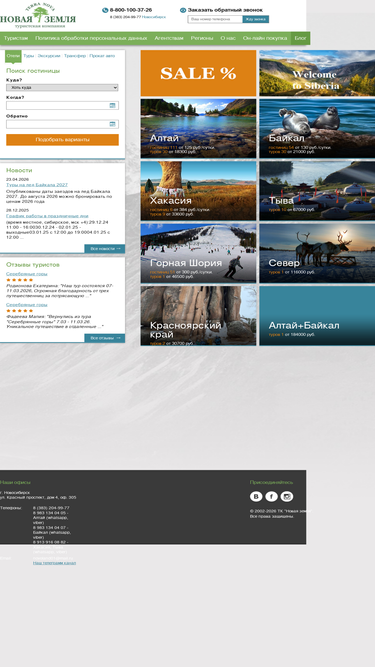375x667 pixels.
Task: Open the Instagram icon in footer
Action: [287, 496]
